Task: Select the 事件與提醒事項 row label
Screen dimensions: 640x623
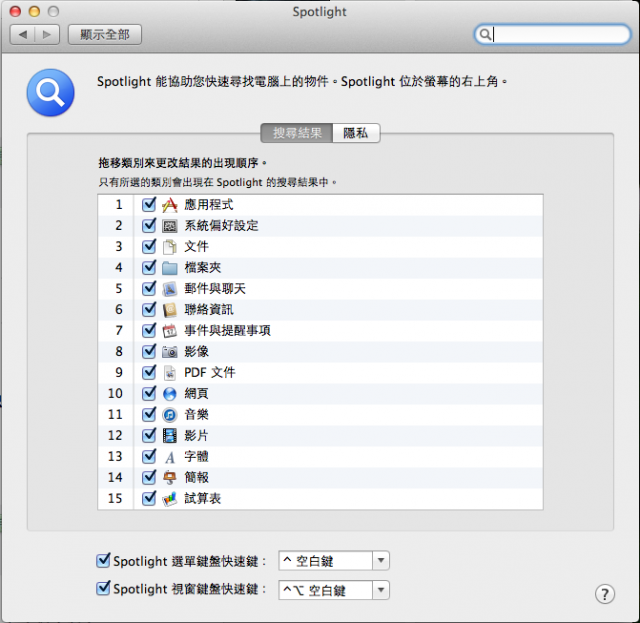Action: (x=227, y=330)
